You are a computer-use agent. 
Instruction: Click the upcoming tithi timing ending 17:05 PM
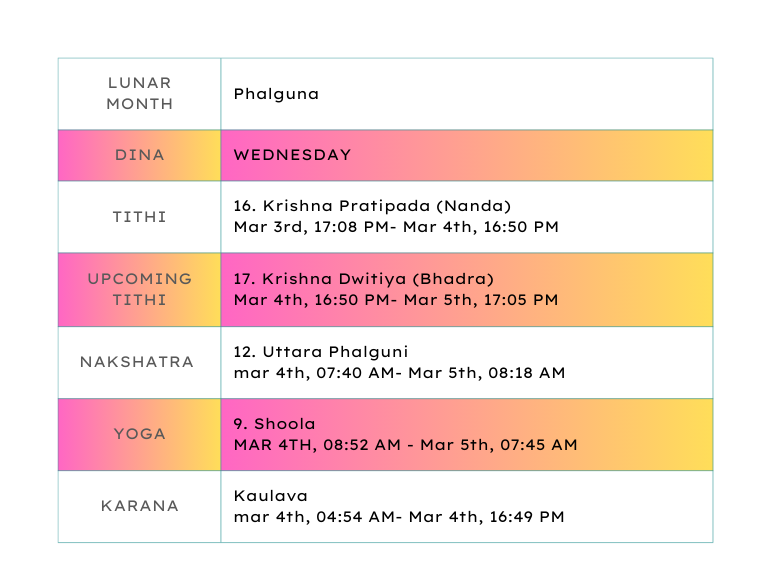click(x=396, y=299)
